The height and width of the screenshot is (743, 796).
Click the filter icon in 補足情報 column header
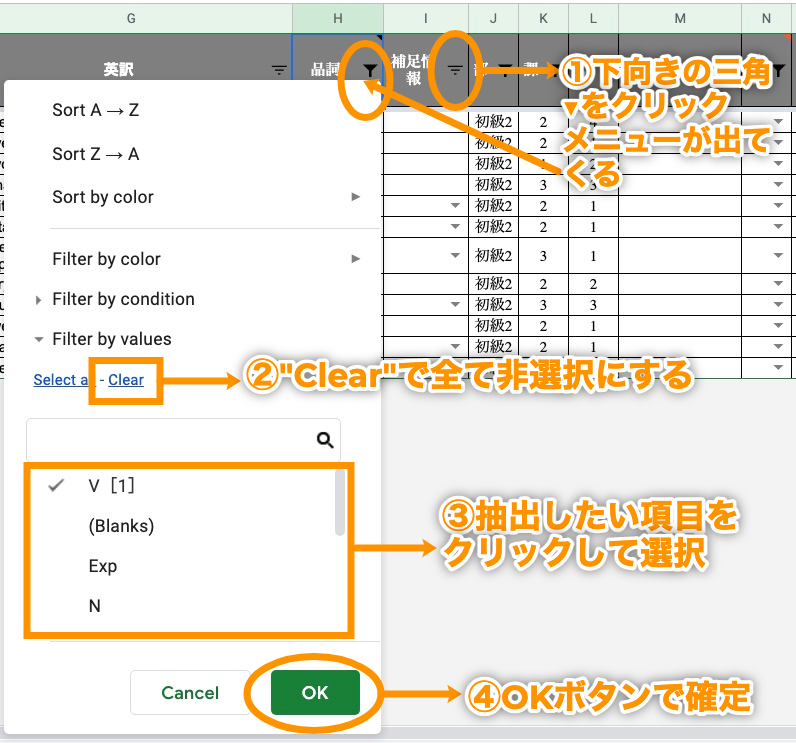pyautogui.click(x=455, y=70)
